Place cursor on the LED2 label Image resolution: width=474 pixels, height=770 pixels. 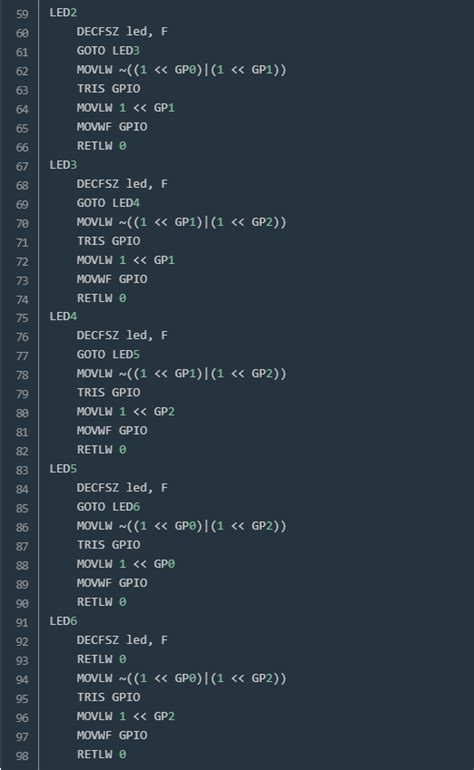(x=63, y=13)
